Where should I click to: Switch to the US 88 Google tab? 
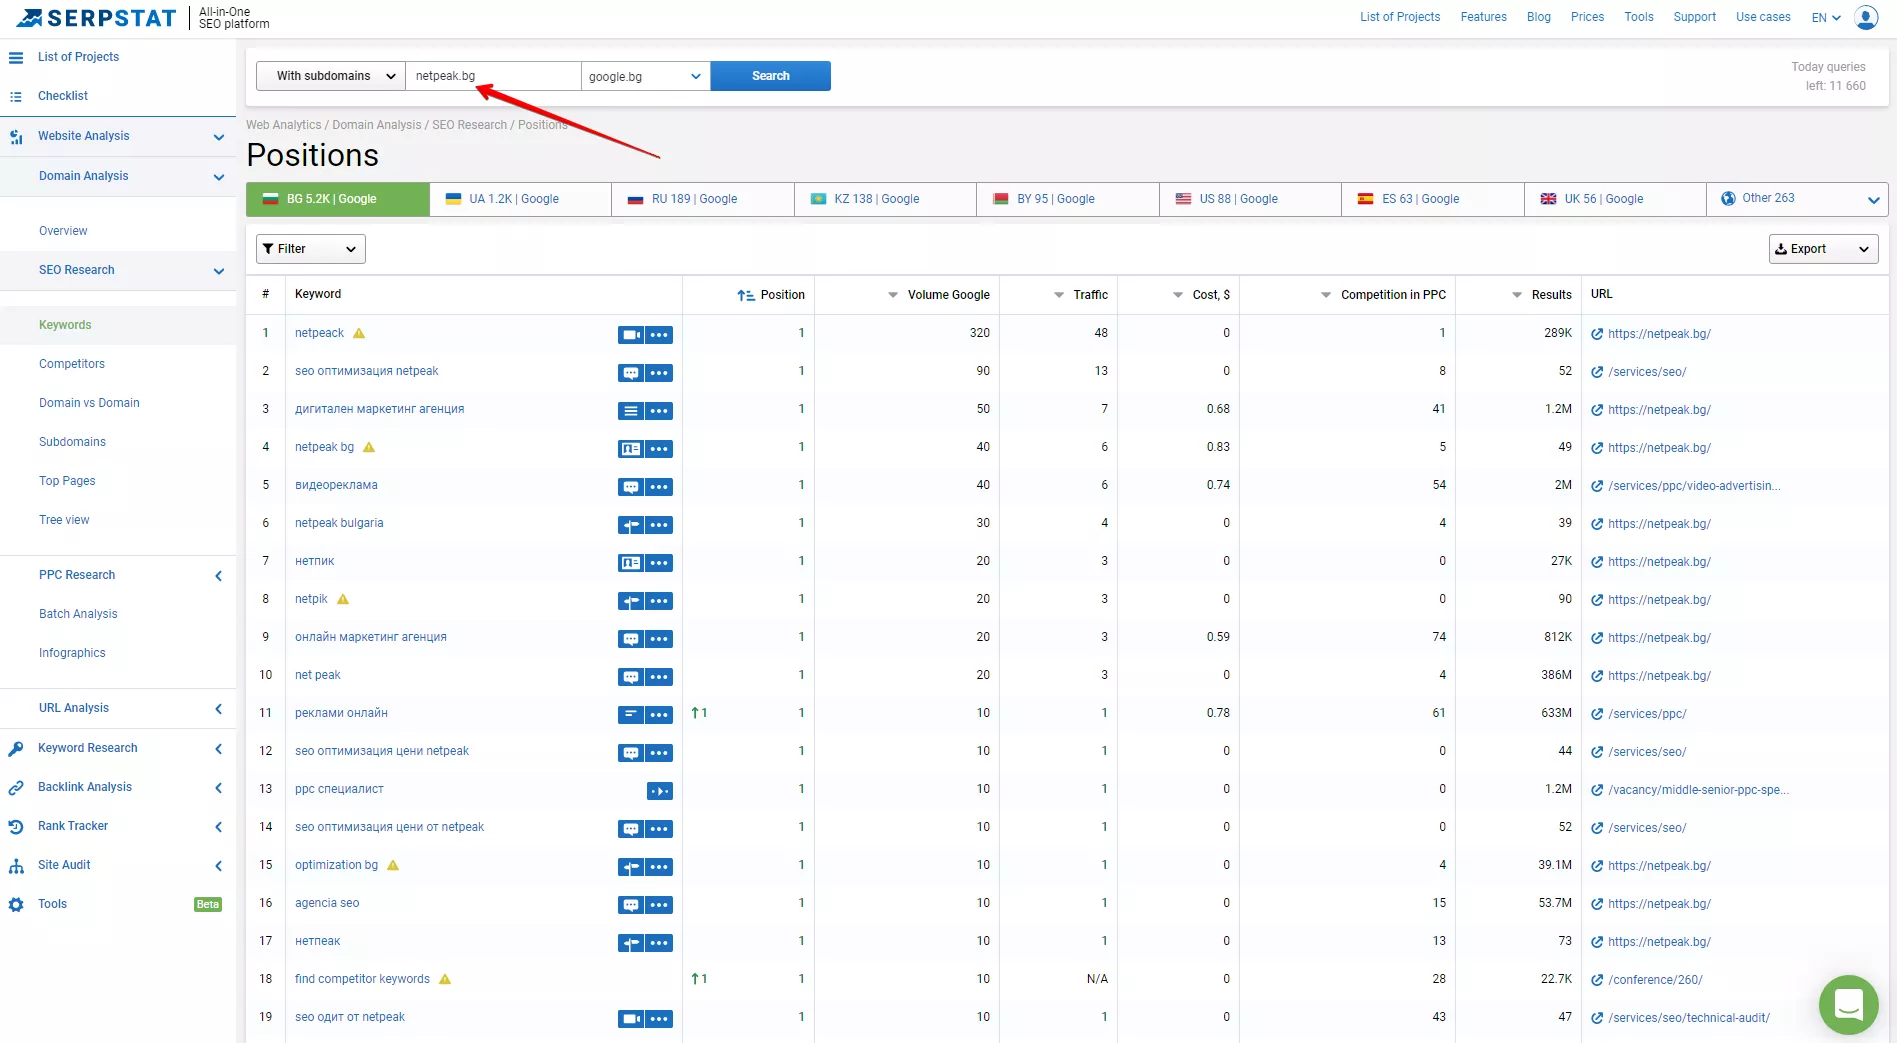tap(1251, 199)
